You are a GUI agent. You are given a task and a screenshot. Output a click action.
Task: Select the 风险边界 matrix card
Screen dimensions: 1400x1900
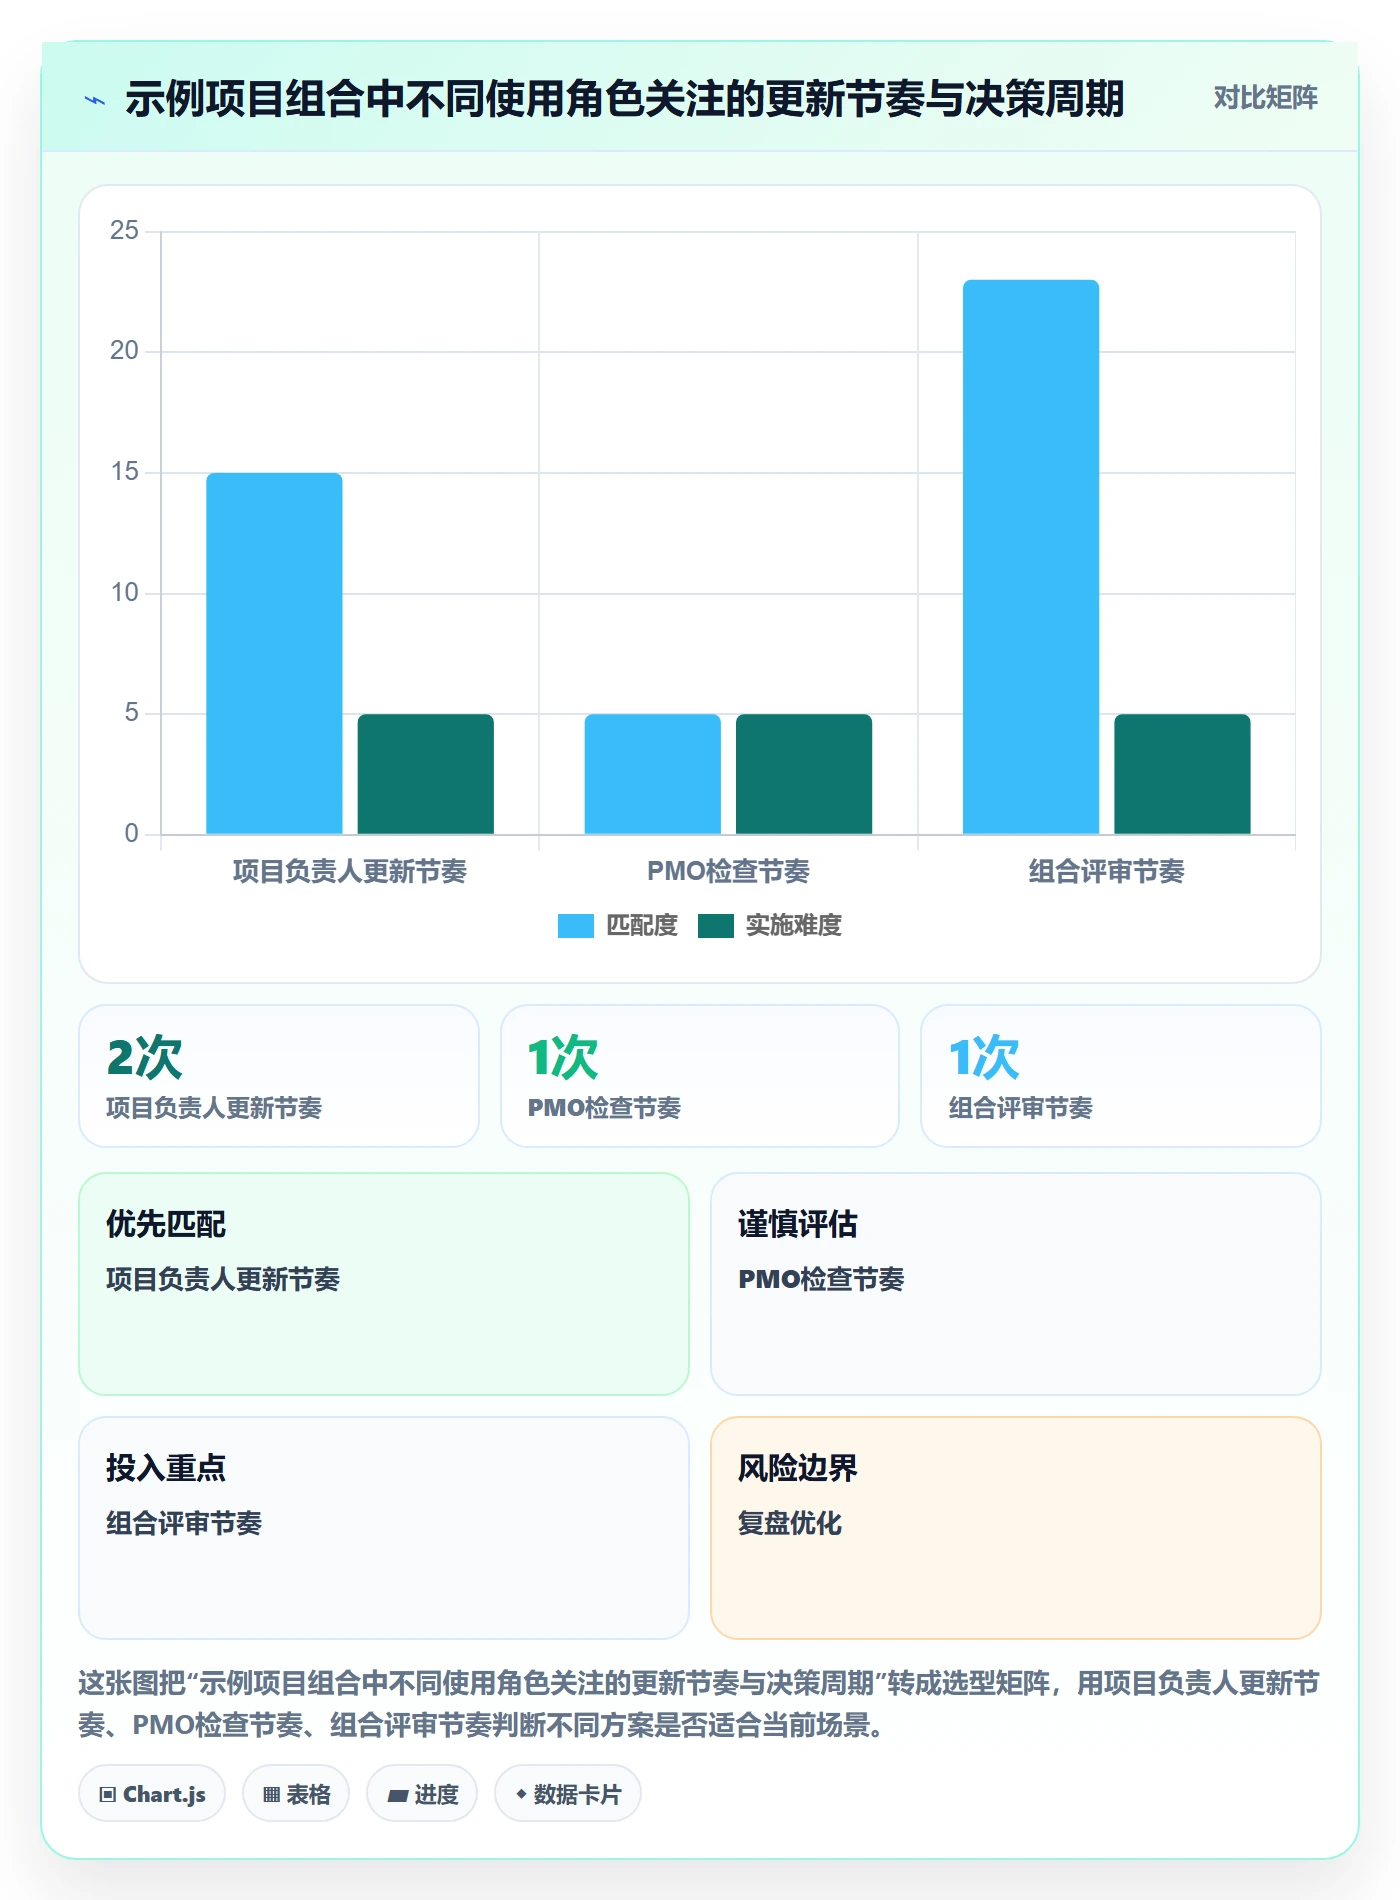(1016, 1528)
